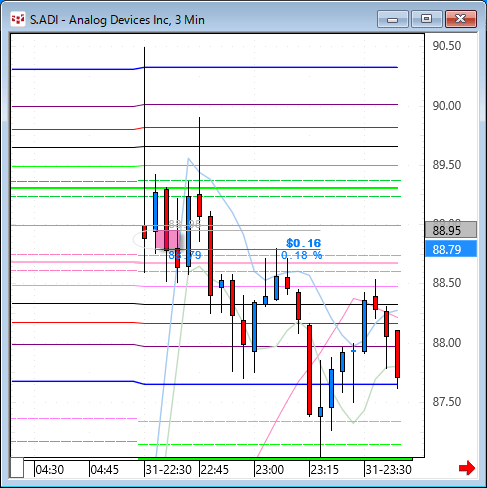The image size is (487, 488).
Task: Minimize the S.ADI chart window
Action: pyautogui.click(x=393, y=19)
